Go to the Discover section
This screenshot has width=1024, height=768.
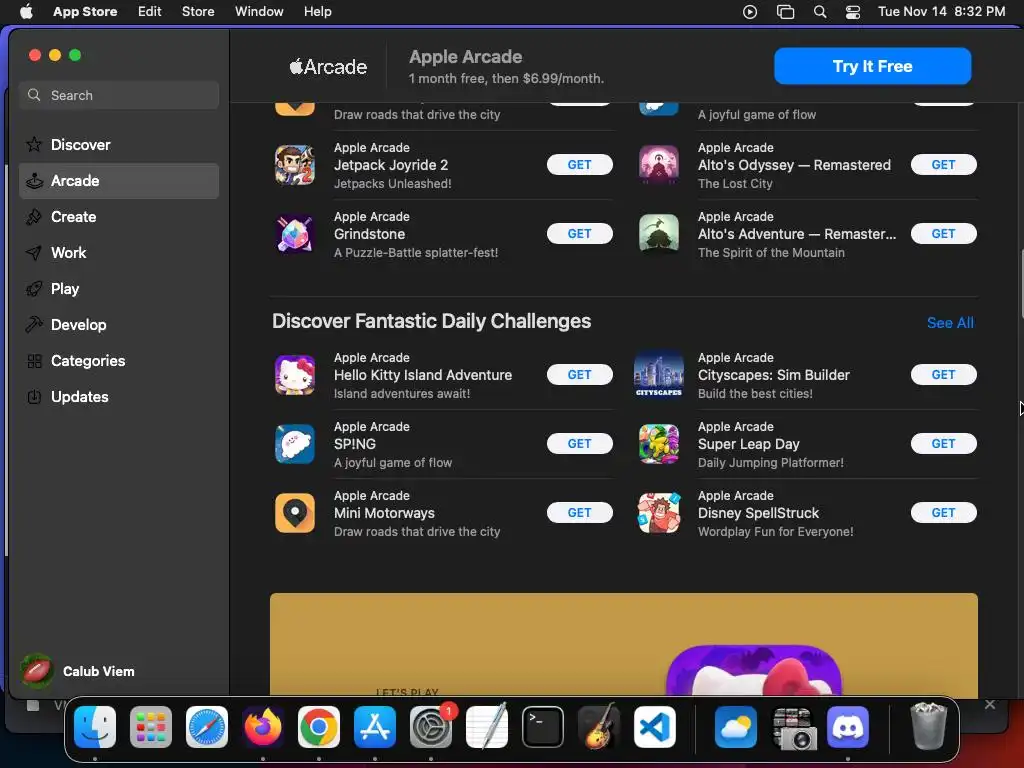click(119, 145)
